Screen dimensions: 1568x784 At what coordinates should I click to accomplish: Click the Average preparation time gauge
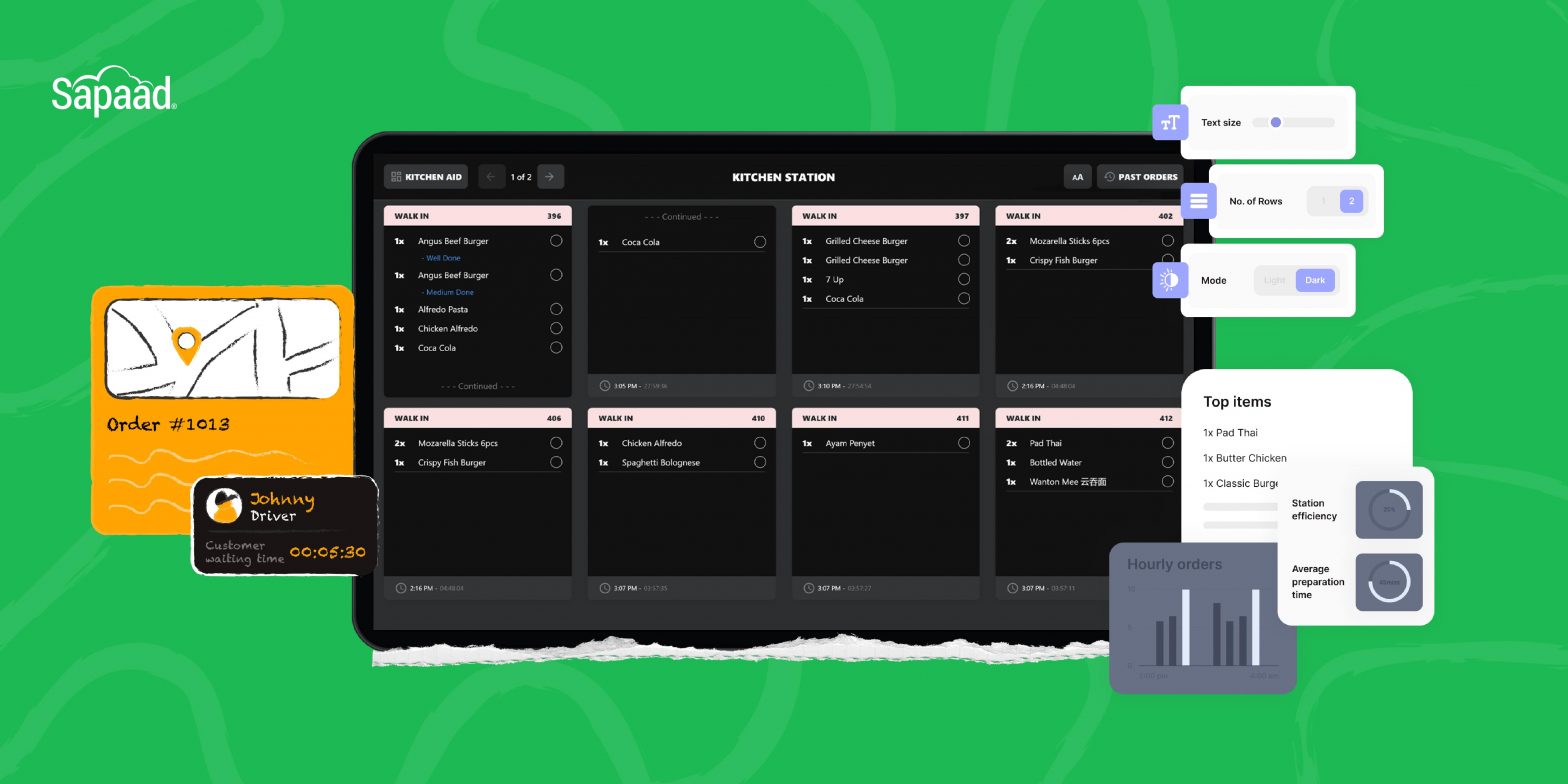[1389, 582]
